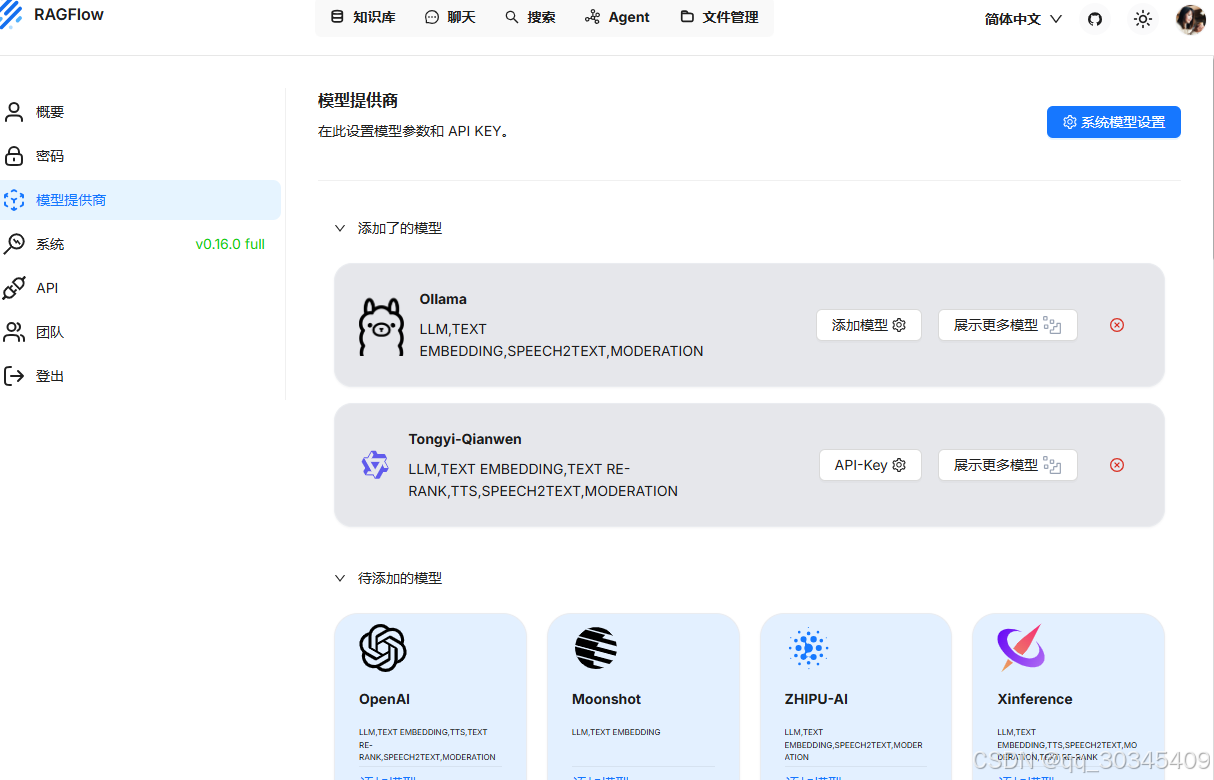Click the API plug icon in sidebar

(x=14, y=288)
